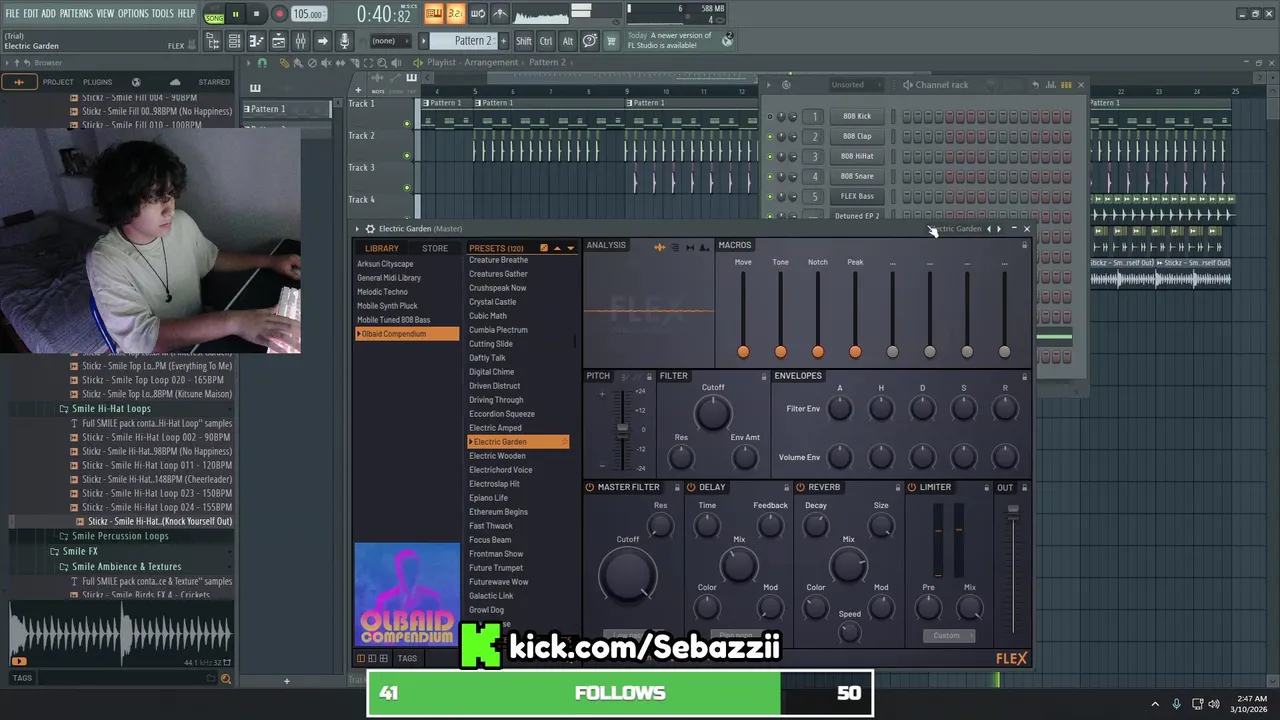This screenshot has width=1280, height=720.
Task: Mute Track 1 in Playlist
Action: click(x=407, y=123)
